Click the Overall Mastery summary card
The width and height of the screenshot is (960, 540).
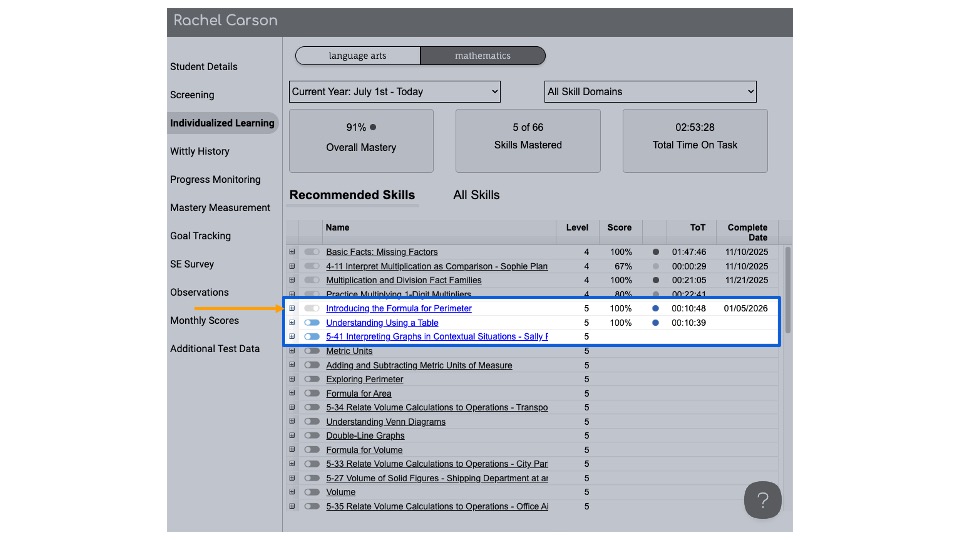coord(361,141)
